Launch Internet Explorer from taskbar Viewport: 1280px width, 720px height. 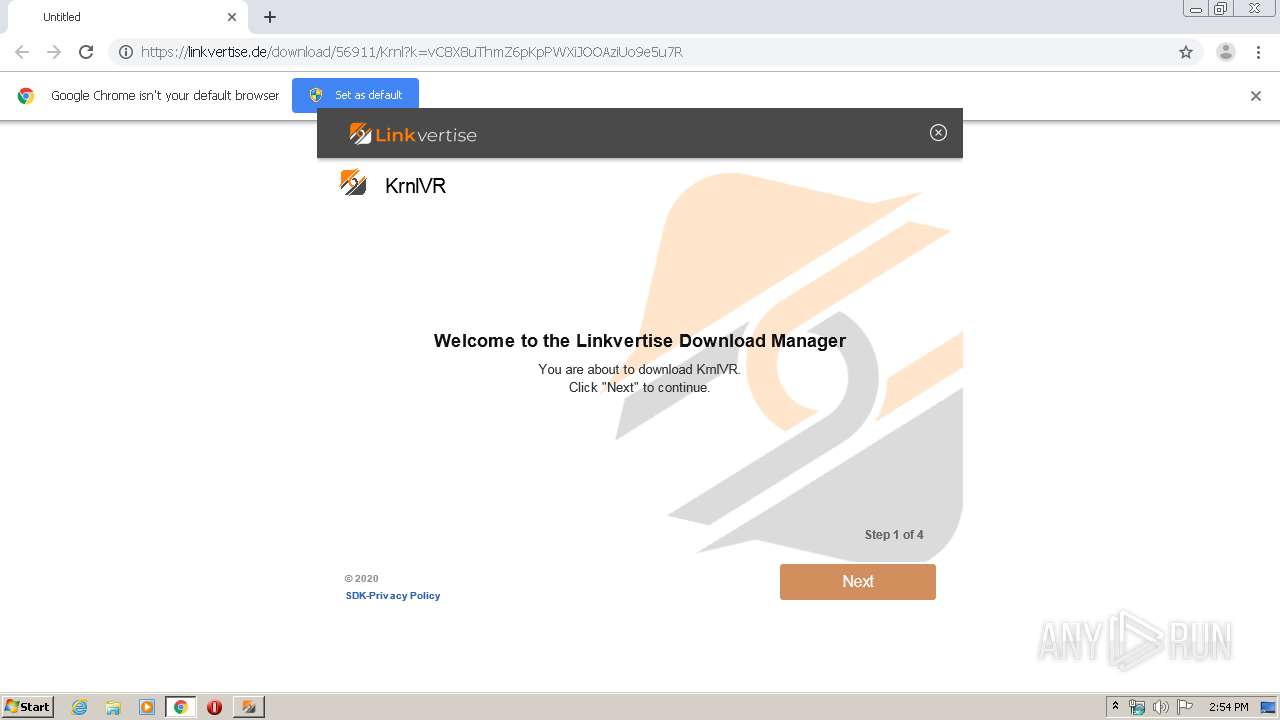click(x=79, y=707)
